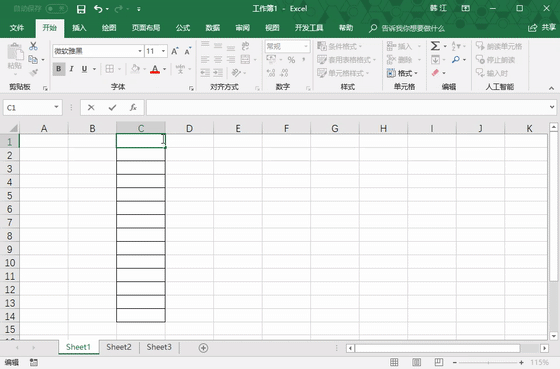560x369 pixels.
Task: Switch to the 数据 ribbon tab
Action: (212, 28)
